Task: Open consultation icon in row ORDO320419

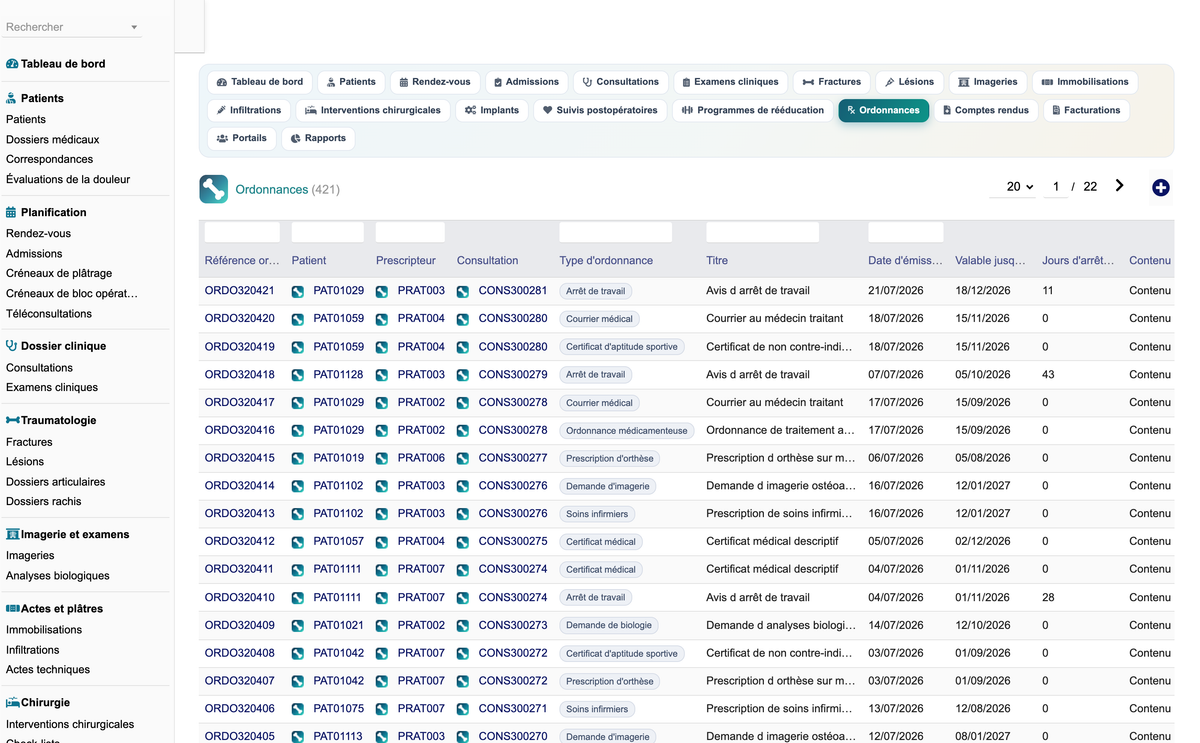Action: click(x=463, y=347)
